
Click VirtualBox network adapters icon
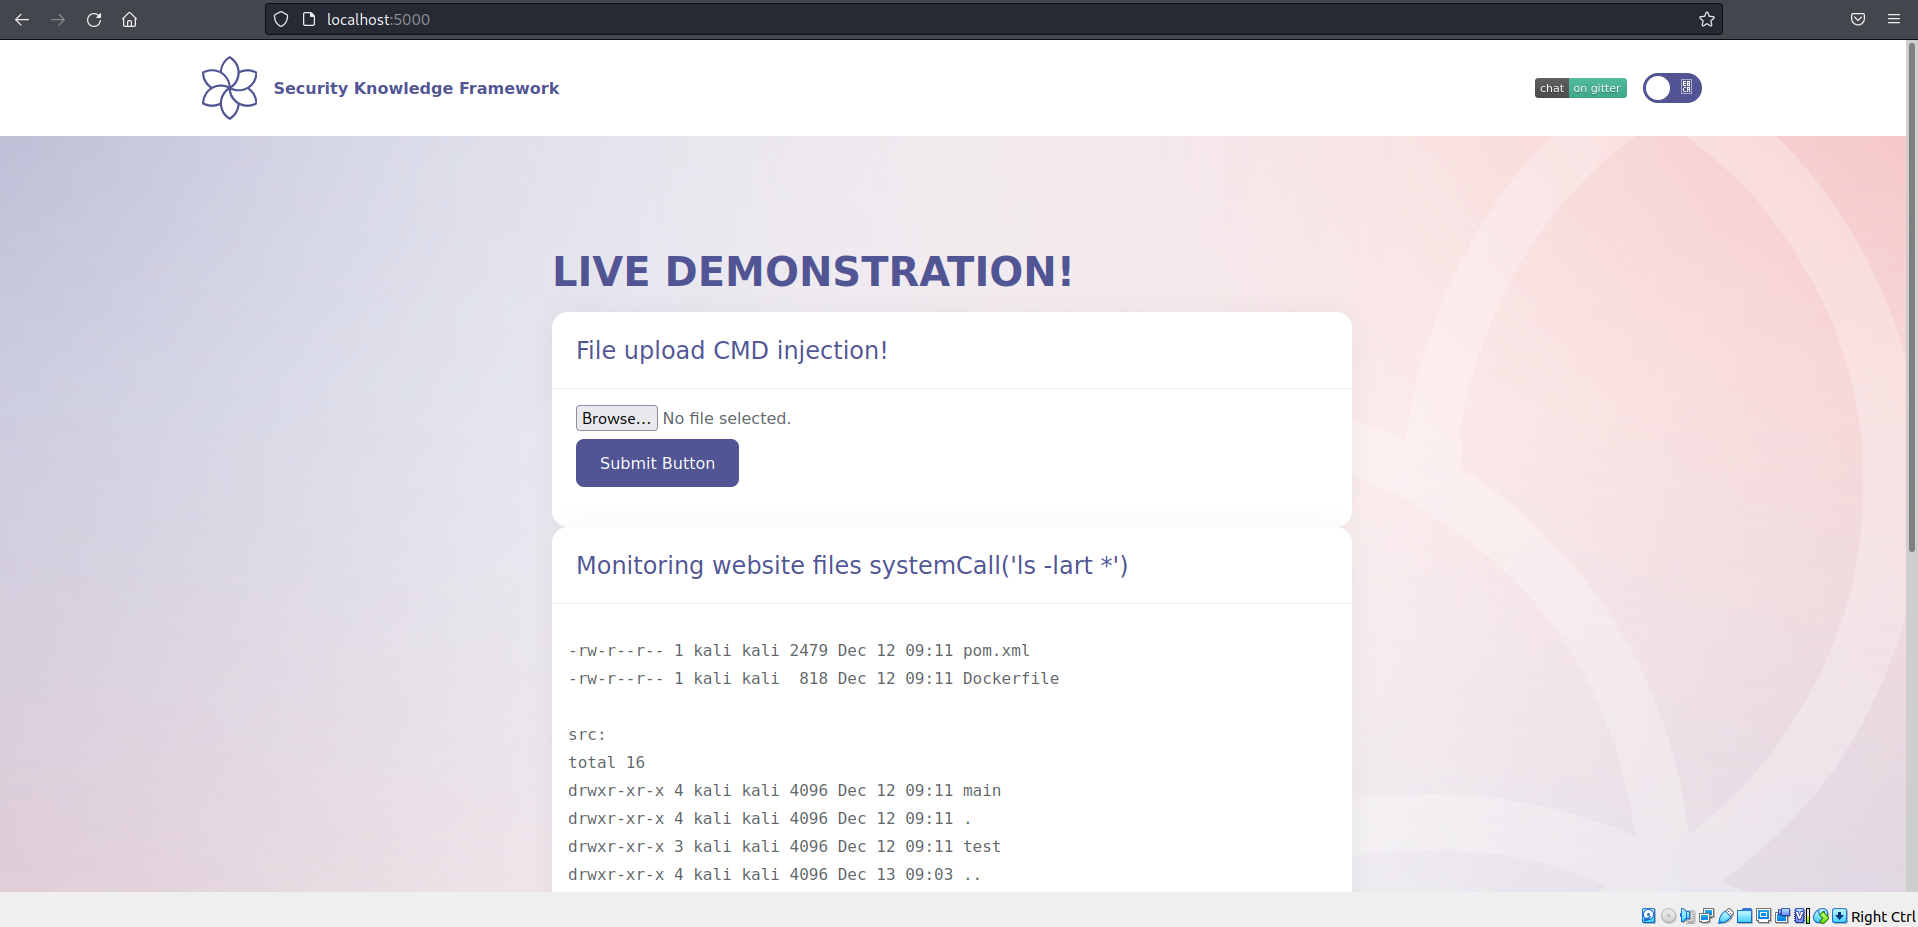(x=1706, y=916)
